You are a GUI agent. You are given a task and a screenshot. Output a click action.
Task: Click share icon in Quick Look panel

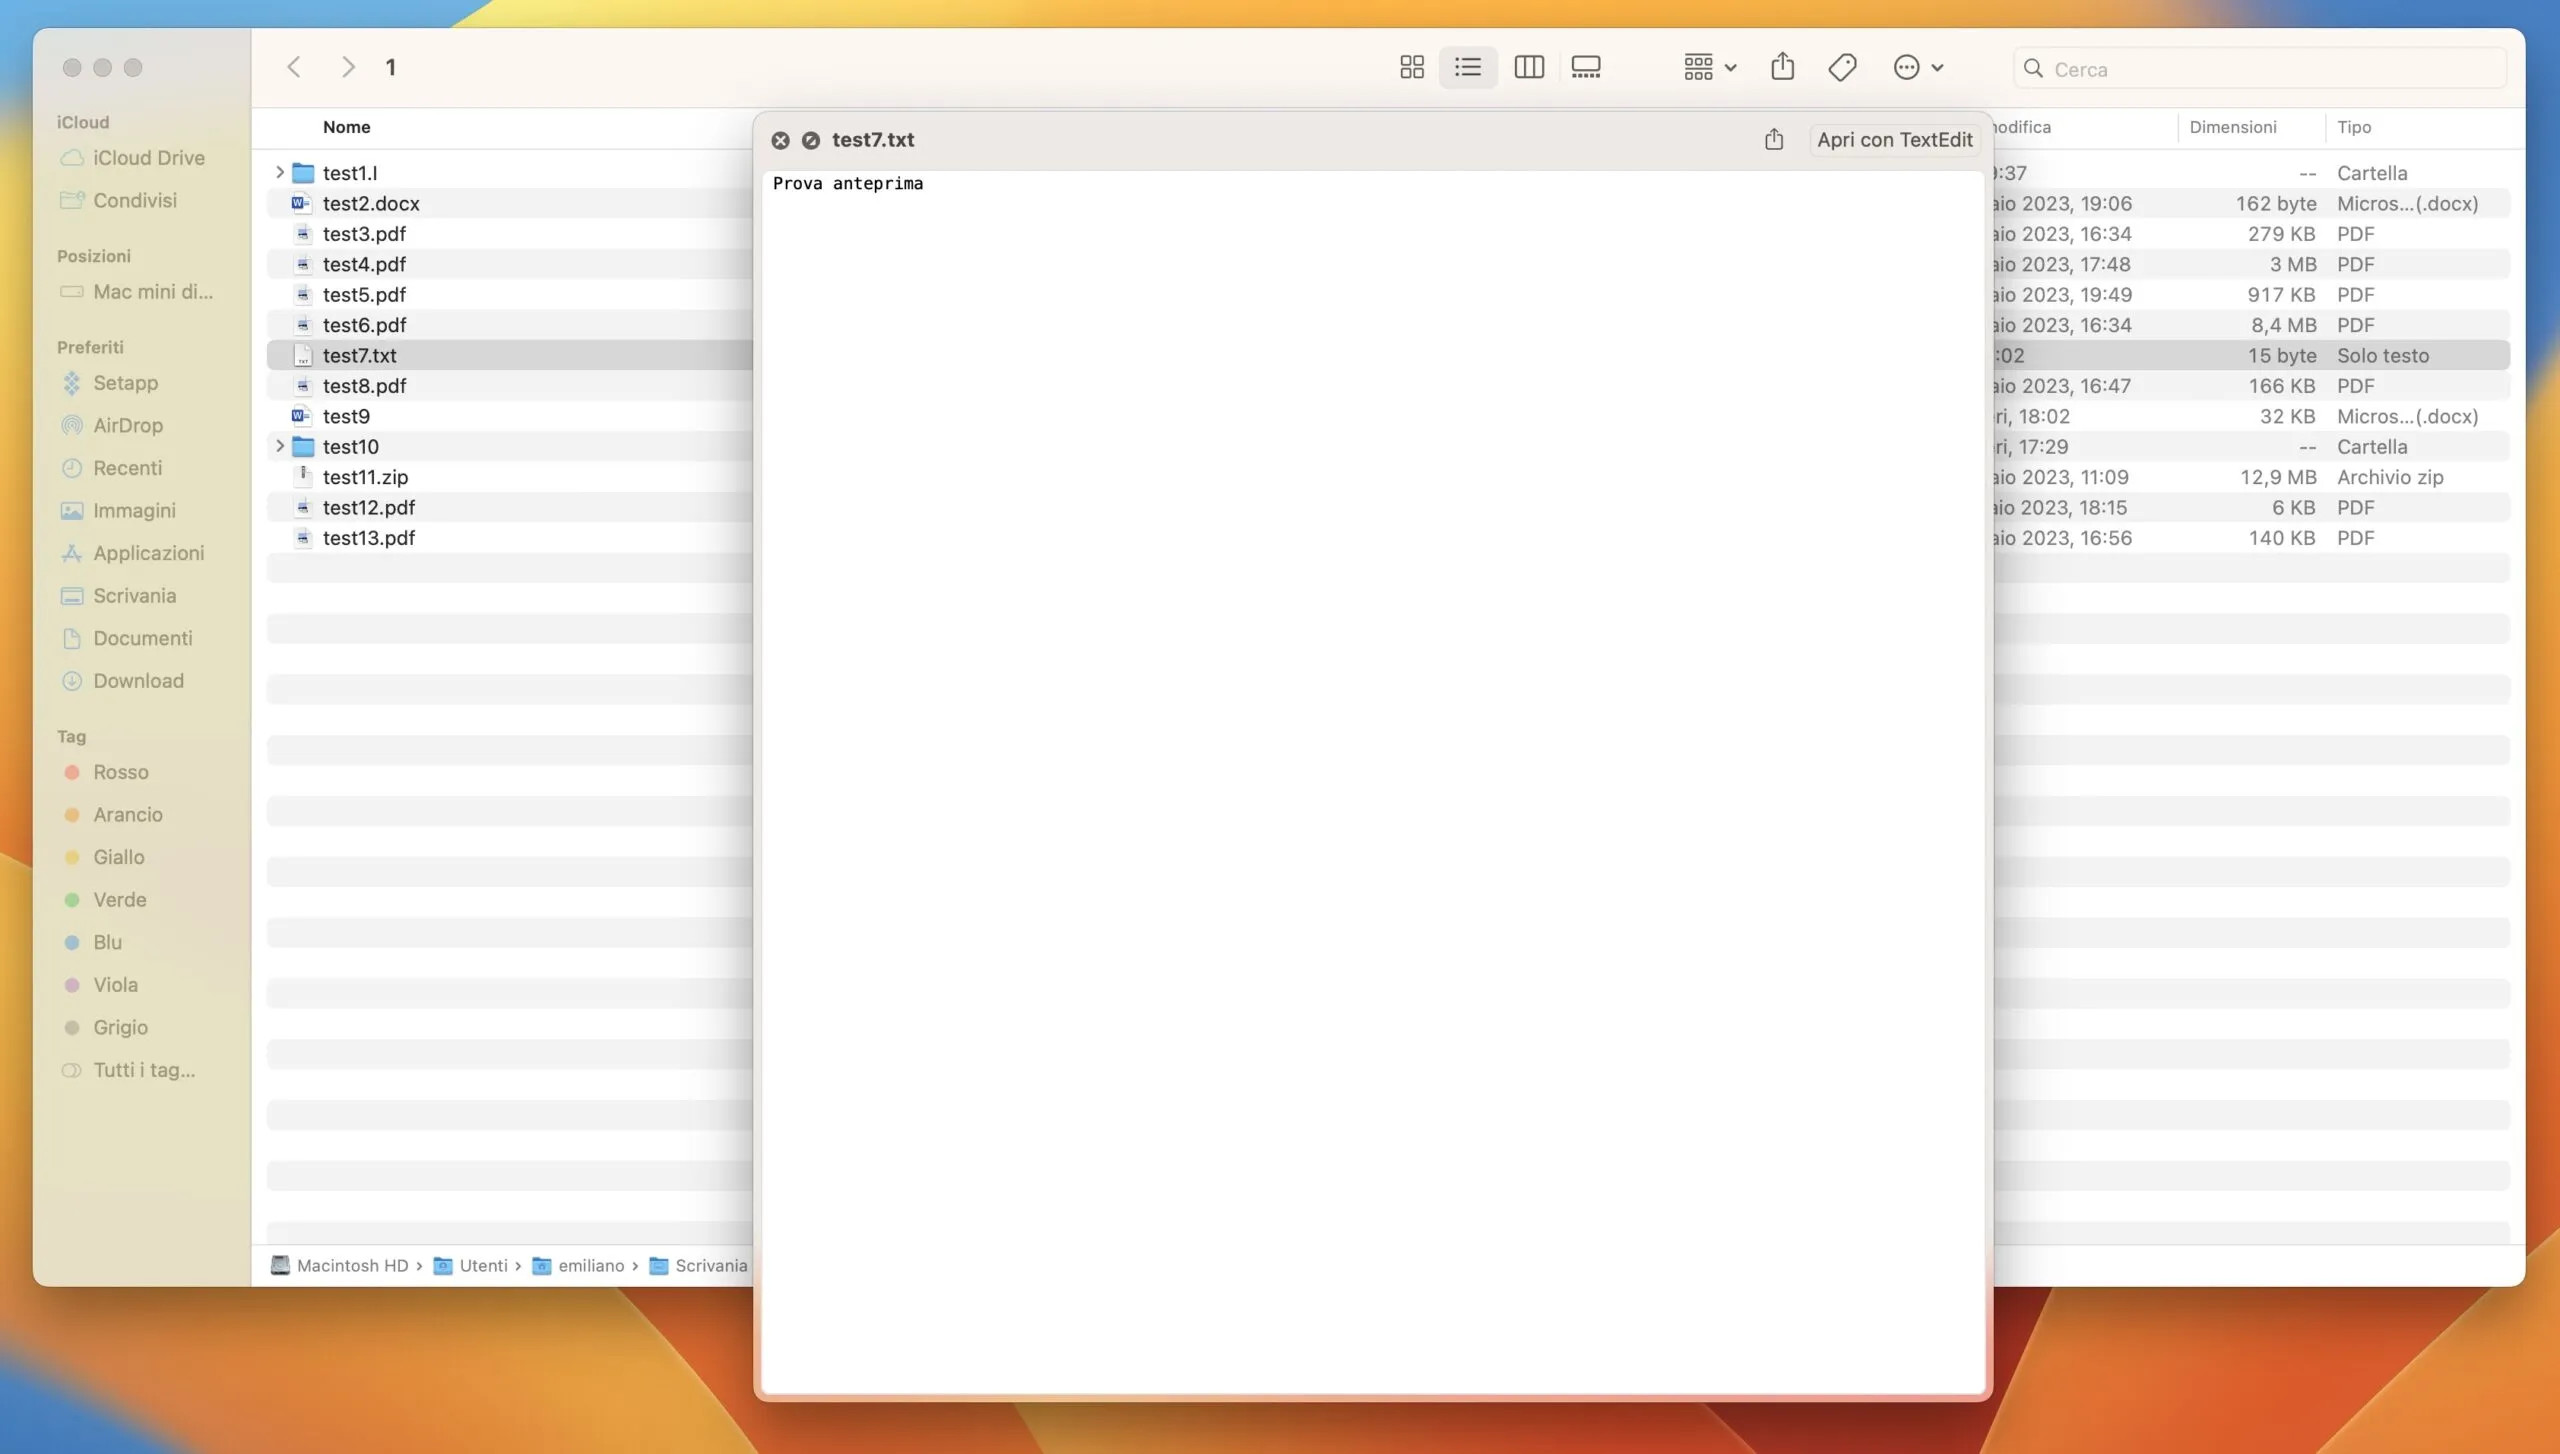pyautogui.click(x=1773, y=139)
